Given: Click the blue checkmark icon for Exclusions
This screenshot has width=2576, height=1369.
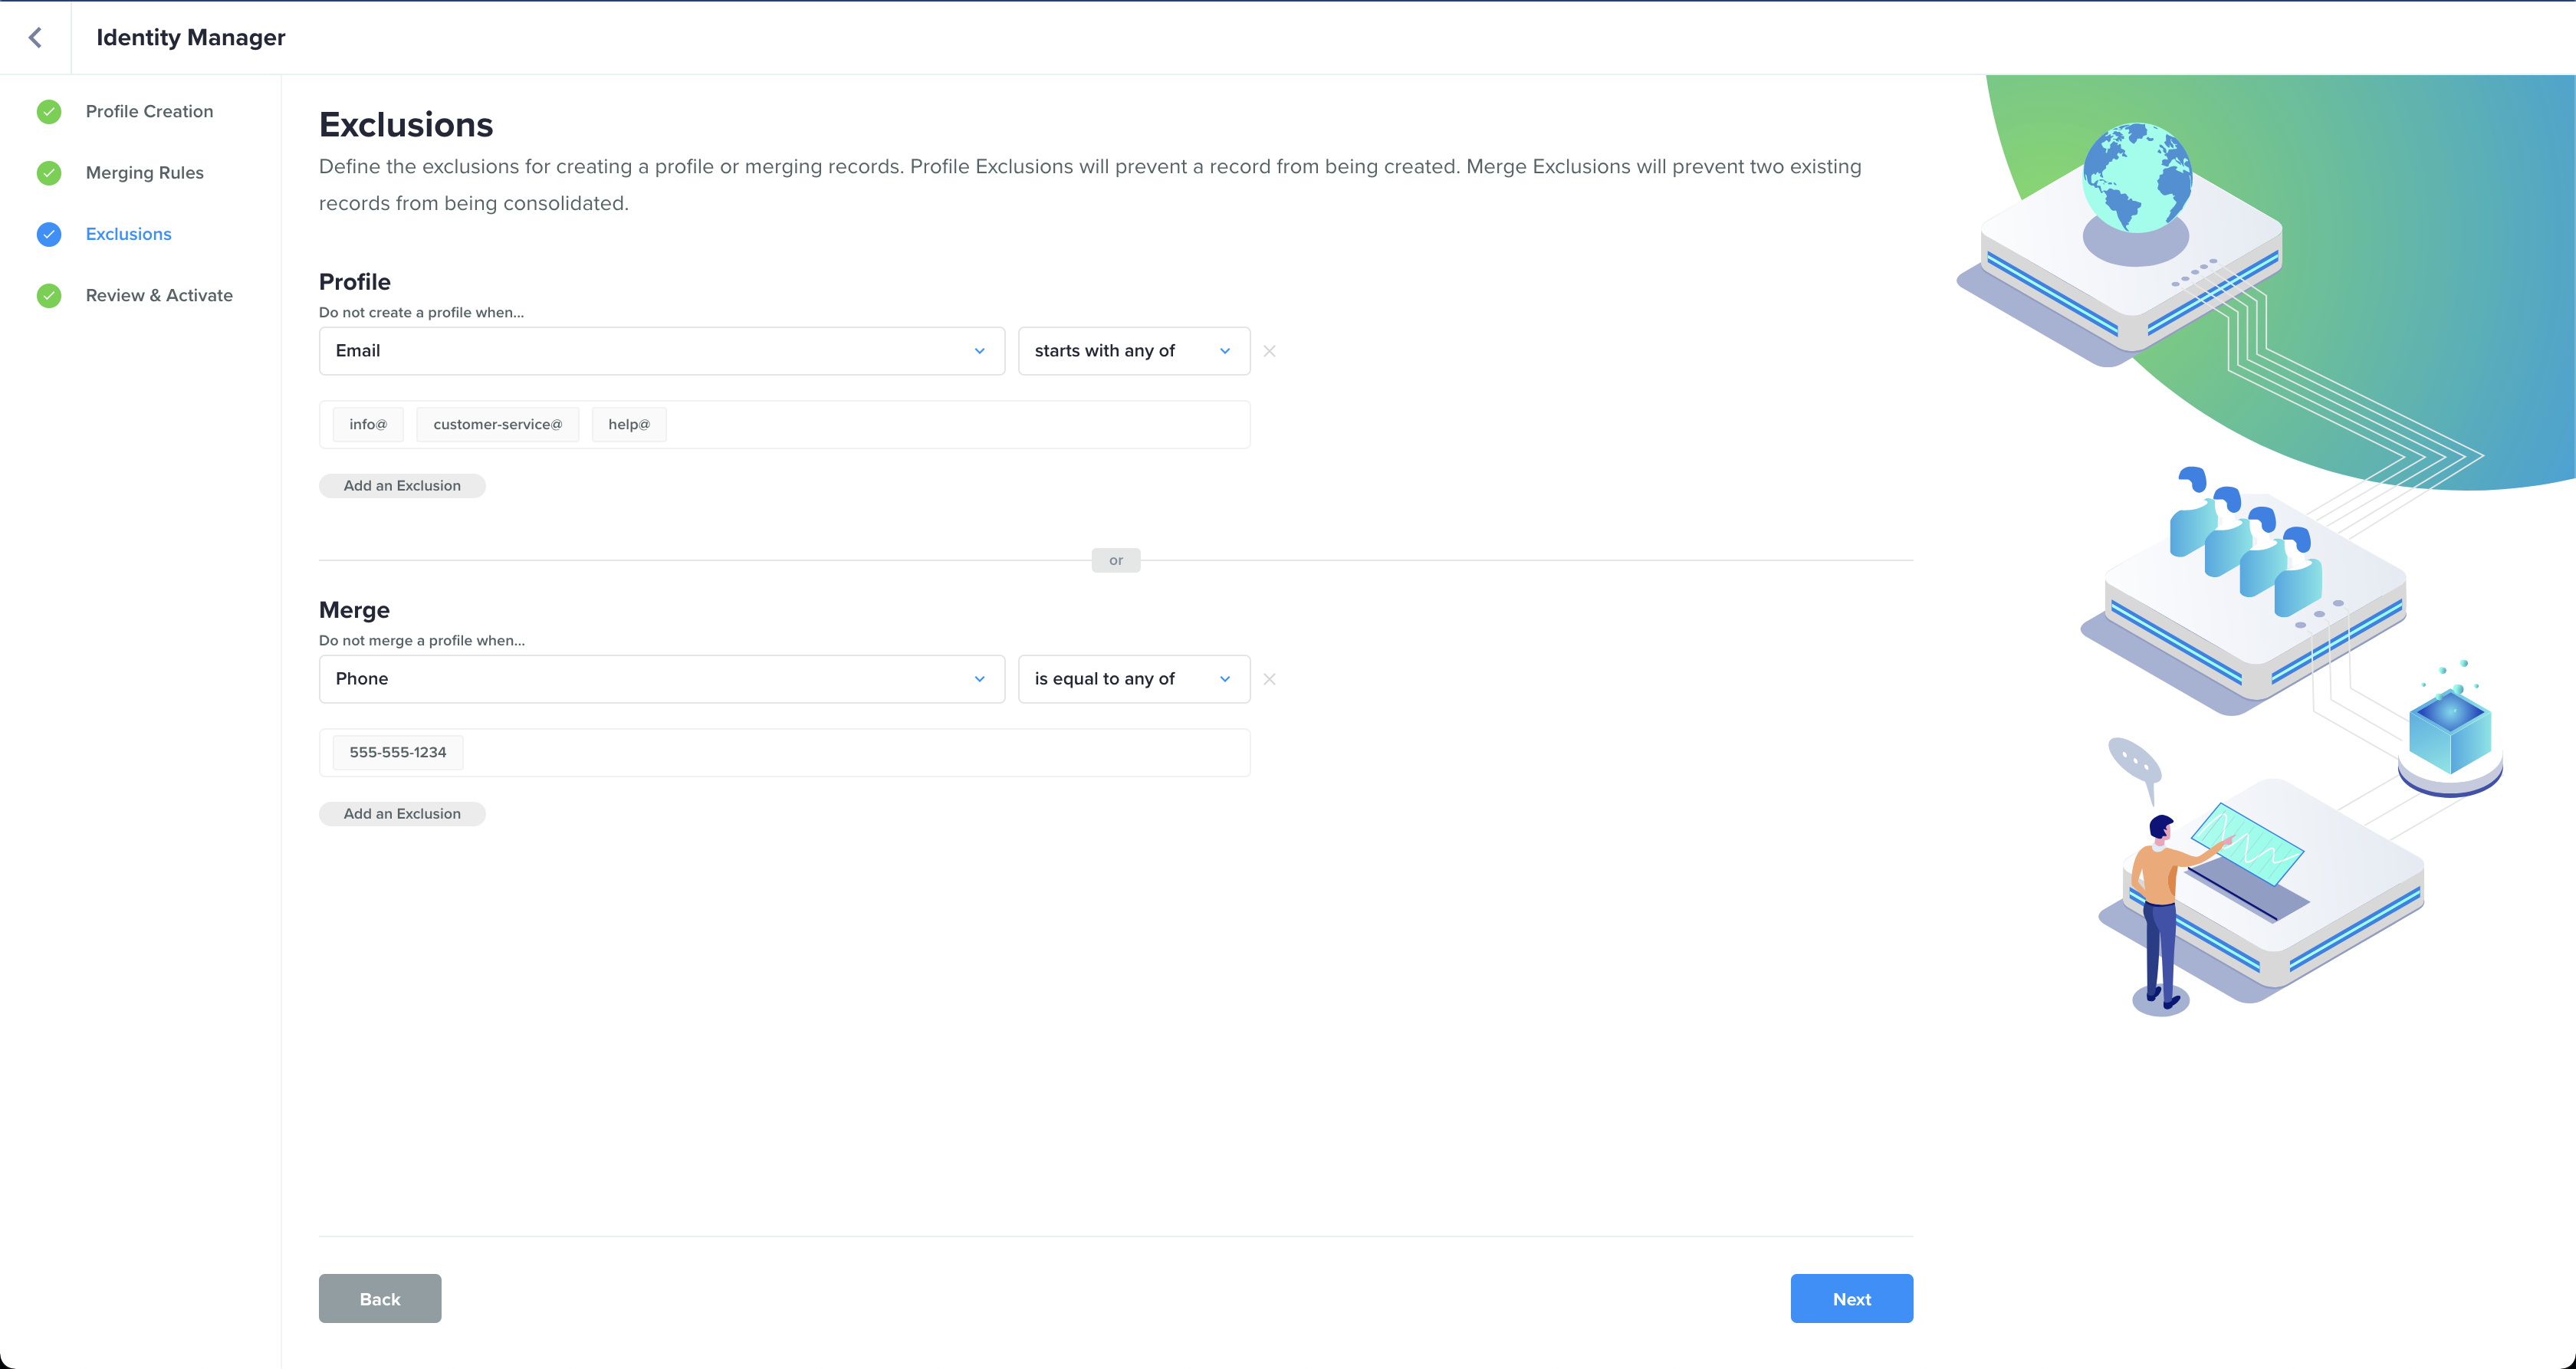Looking at the screenshot, I should [49, 234].
